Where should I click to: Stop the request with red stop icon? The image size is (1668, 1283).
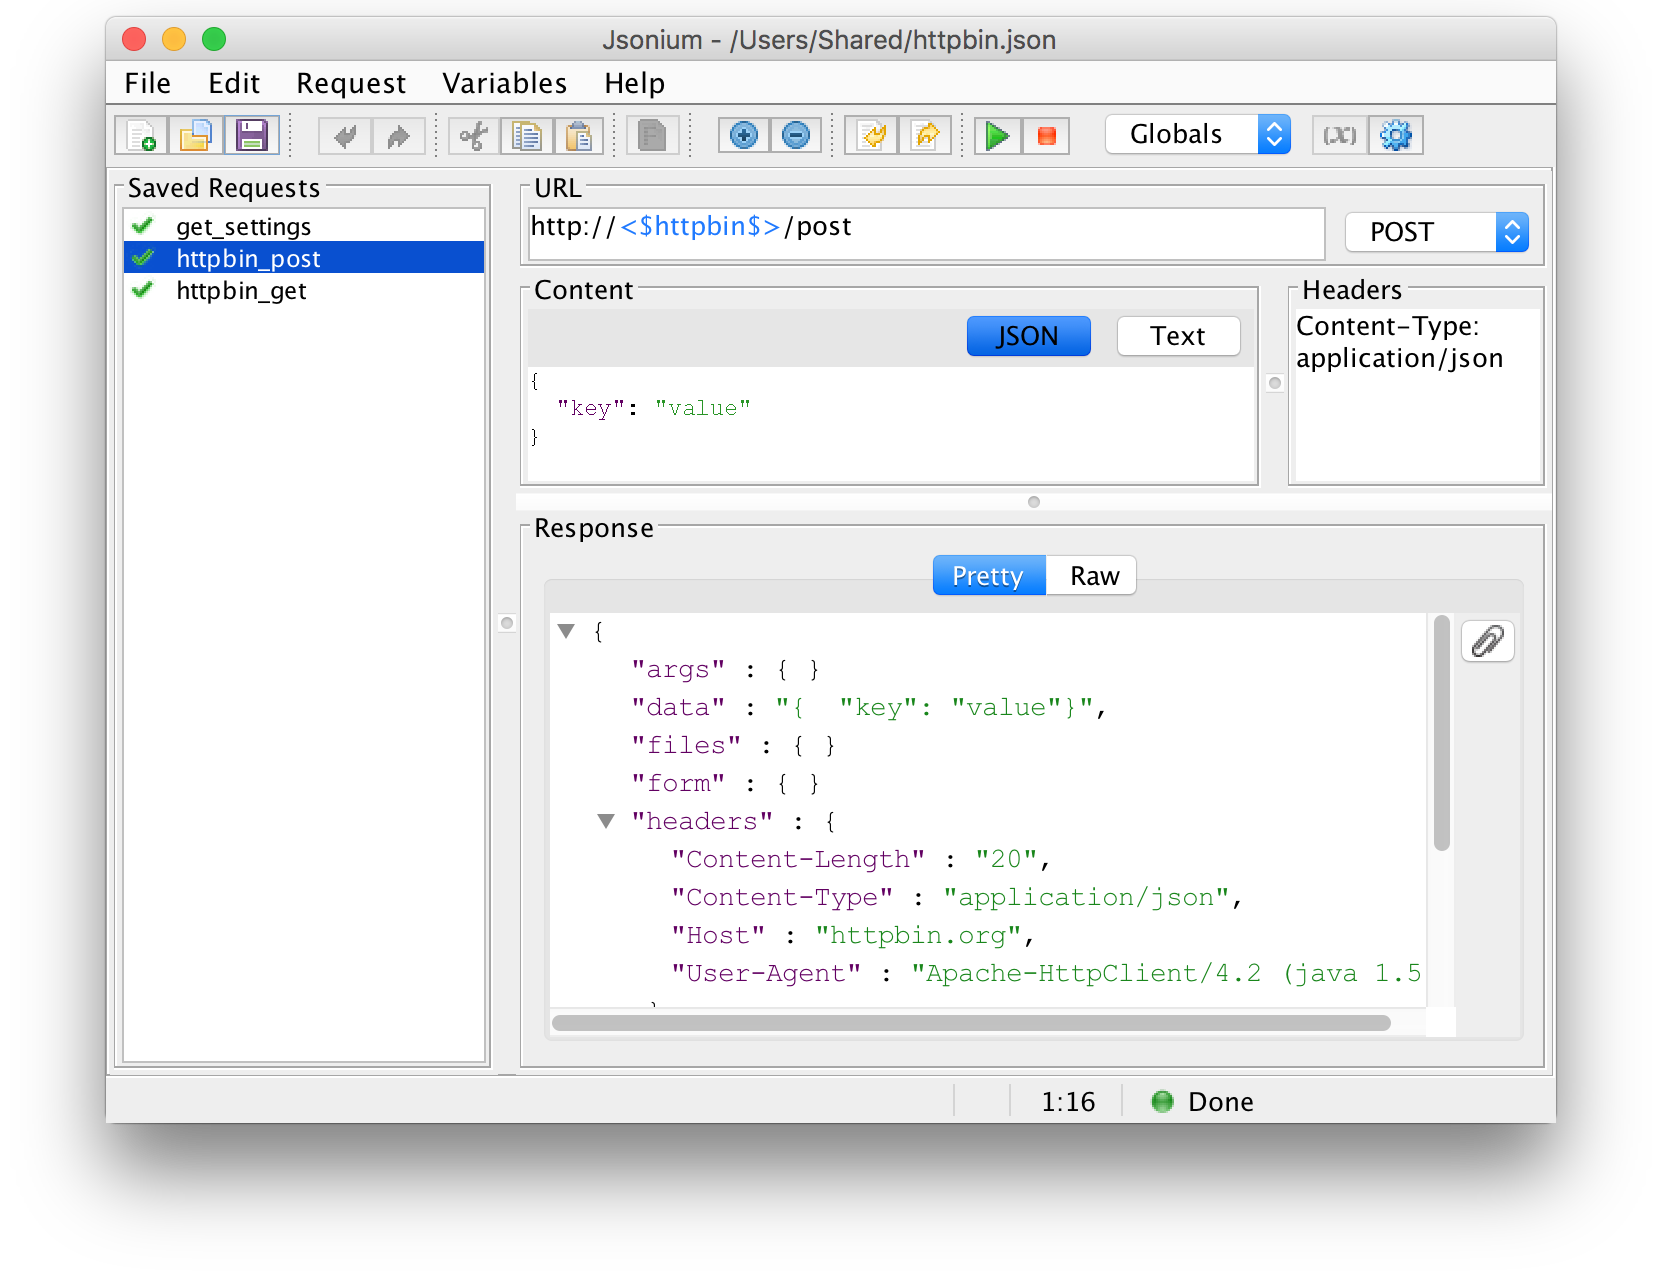[x=1046, y=135]
